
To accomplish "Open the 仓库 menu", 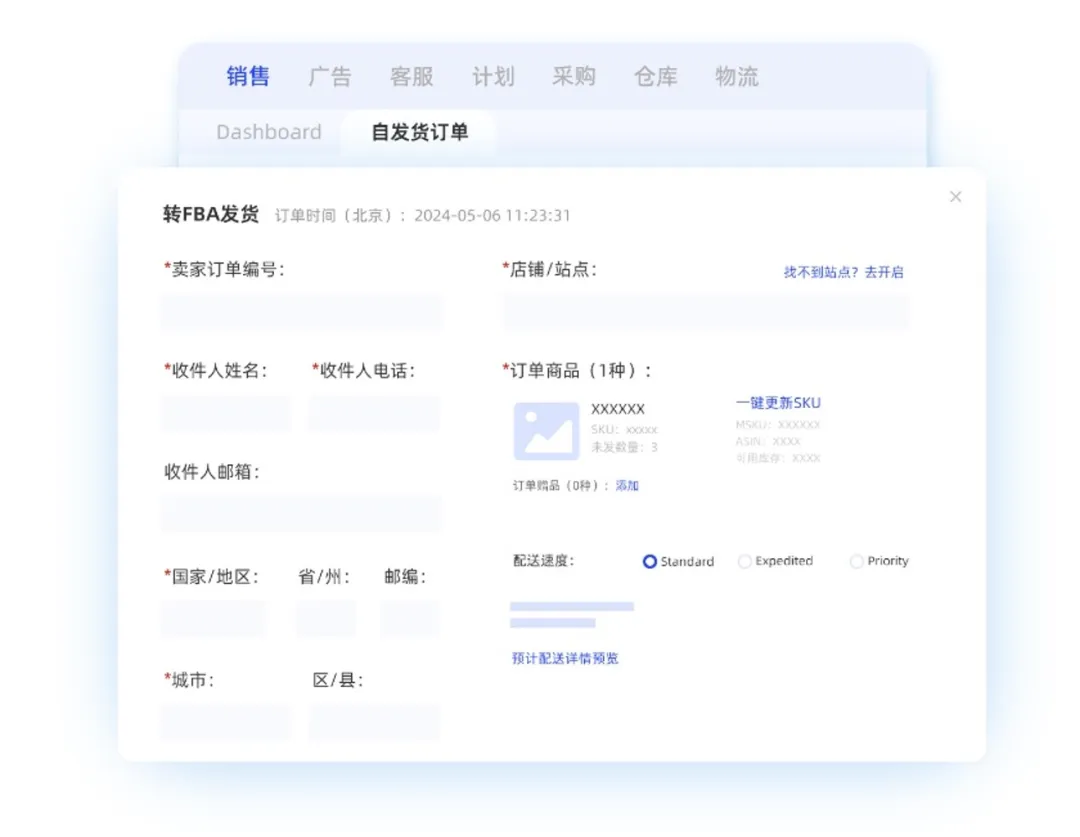I will pyautogui.click(x=655, y=77).
